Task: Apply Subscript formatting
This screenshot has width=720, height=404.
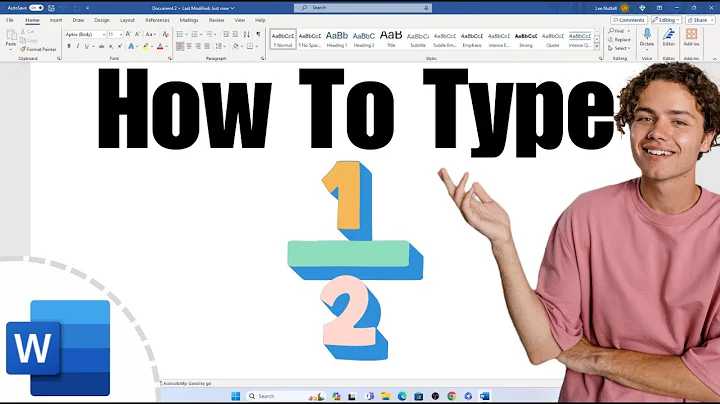Action: point(111,46)
